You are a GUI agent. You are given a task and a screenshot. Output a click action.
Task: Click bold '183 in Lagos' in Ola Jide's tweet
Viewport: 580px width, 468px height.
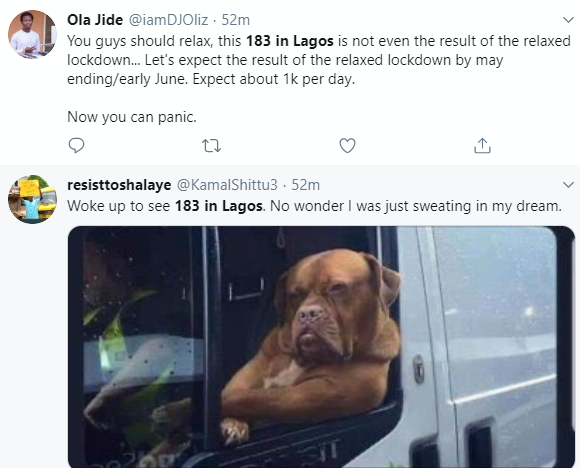point(290,41)
